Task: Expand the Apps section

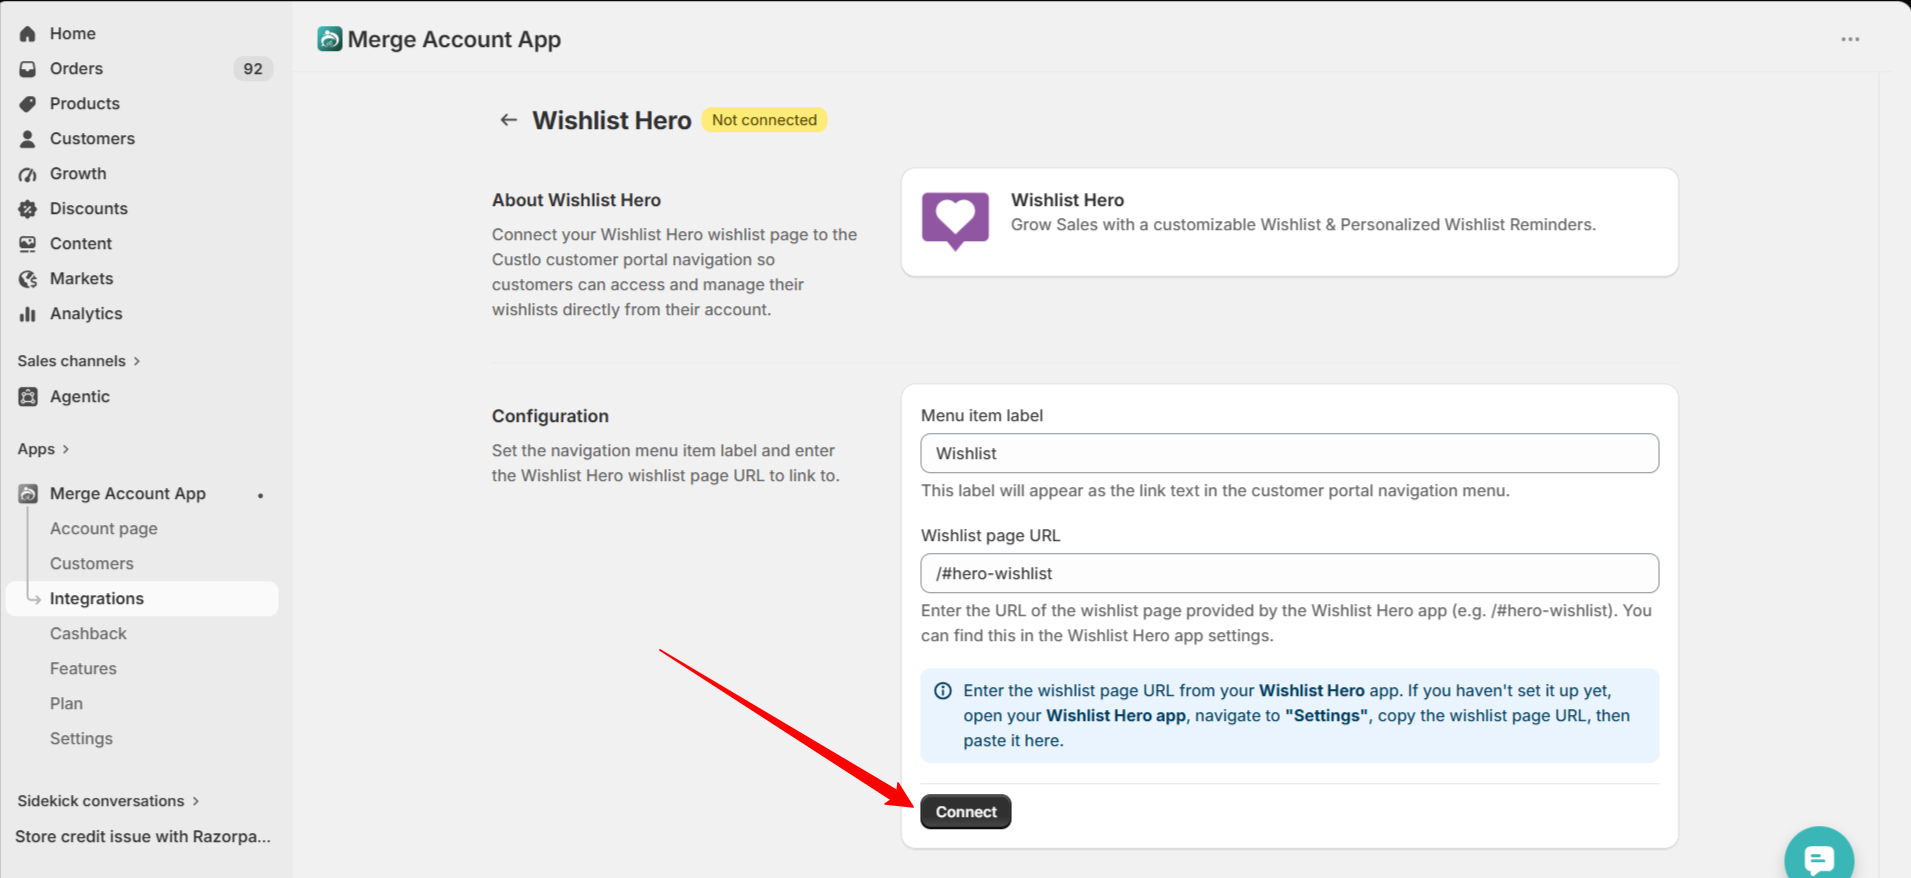Action: point(43,449)
